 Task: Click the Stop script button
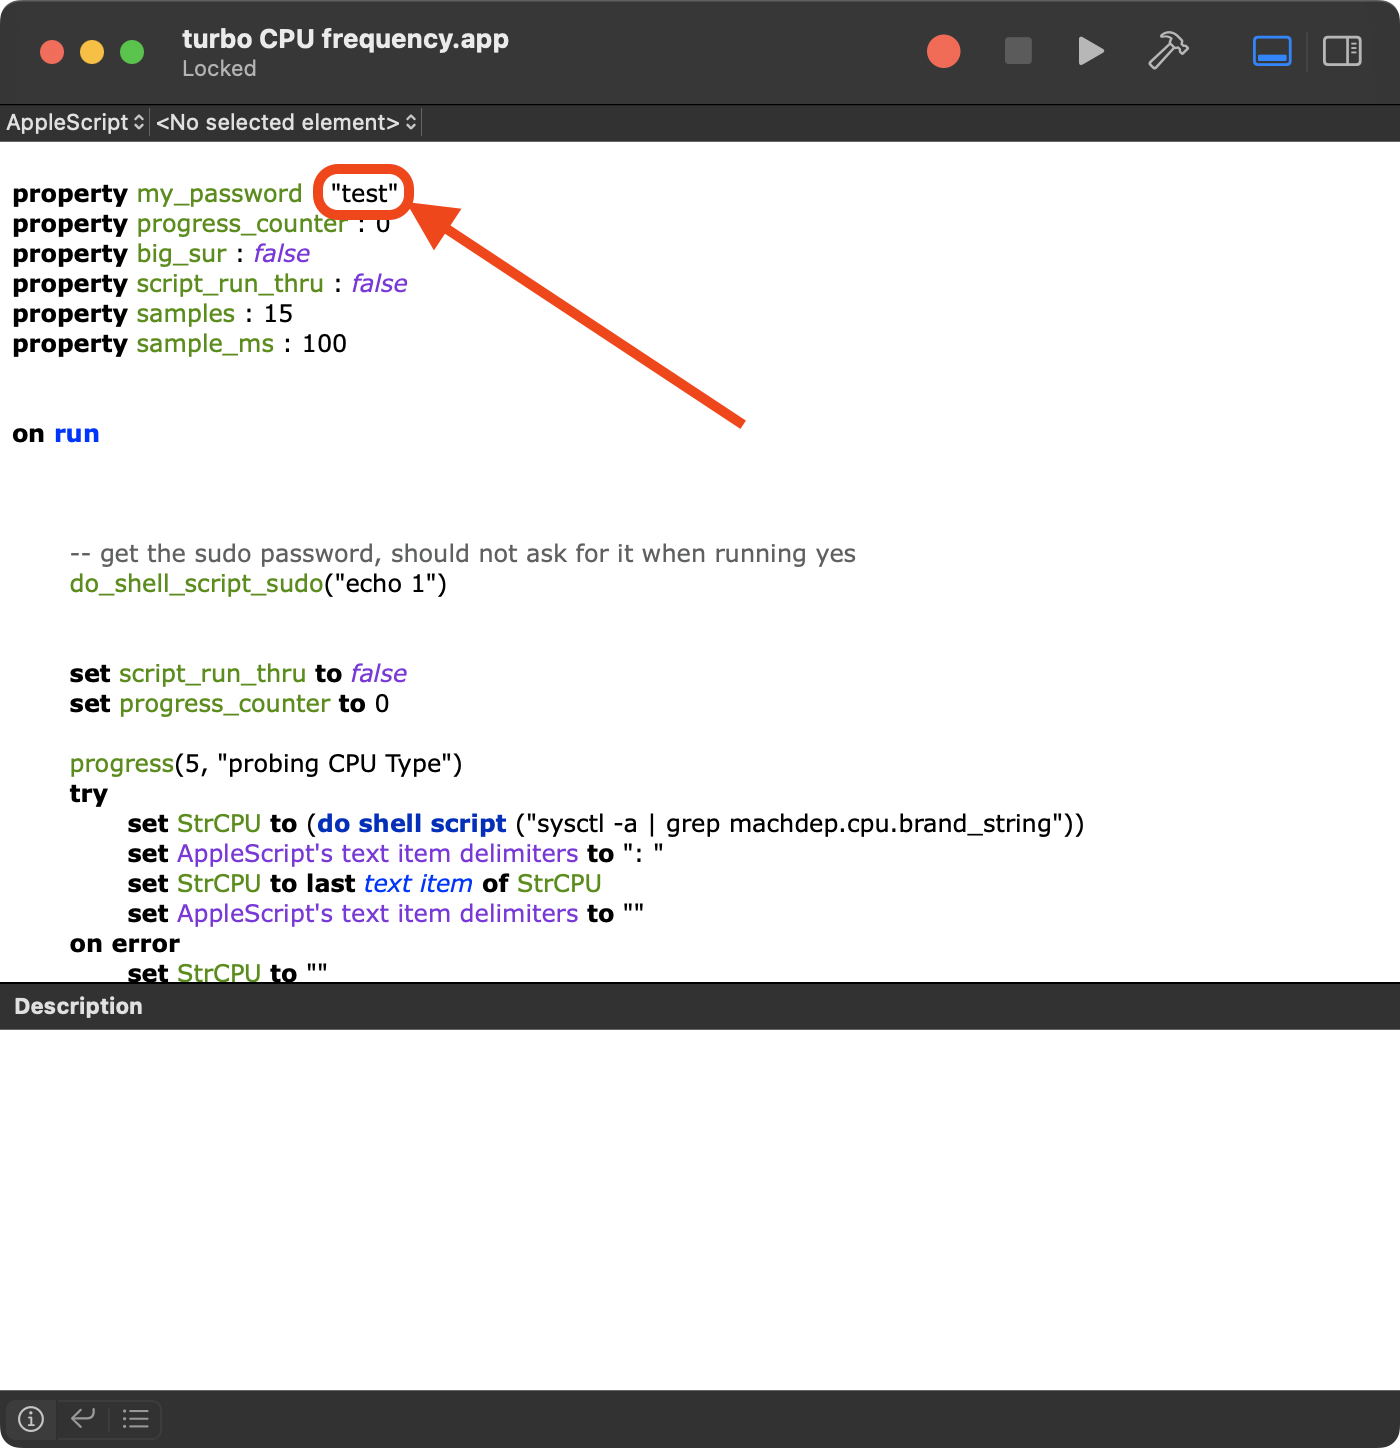[1018, 51]
